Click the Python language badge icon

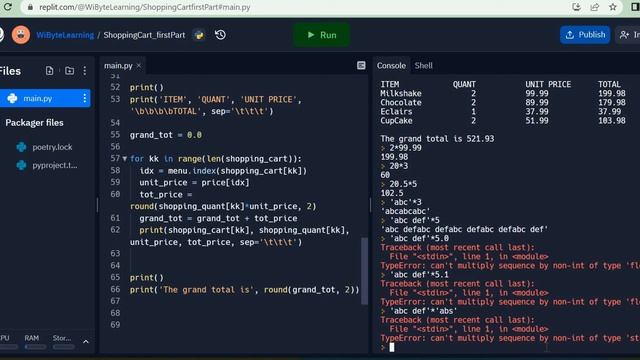click(199, 35)
